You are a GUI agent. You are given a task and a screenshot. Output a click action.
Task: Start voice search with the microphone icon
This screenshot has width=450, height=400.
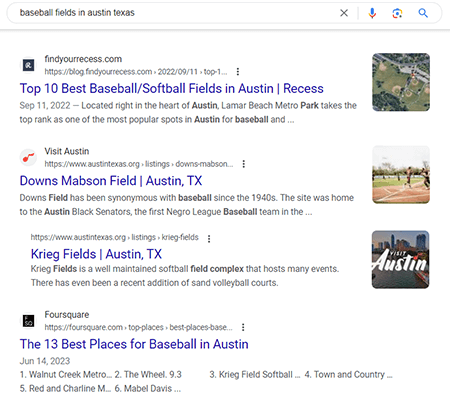coord(372,13)
